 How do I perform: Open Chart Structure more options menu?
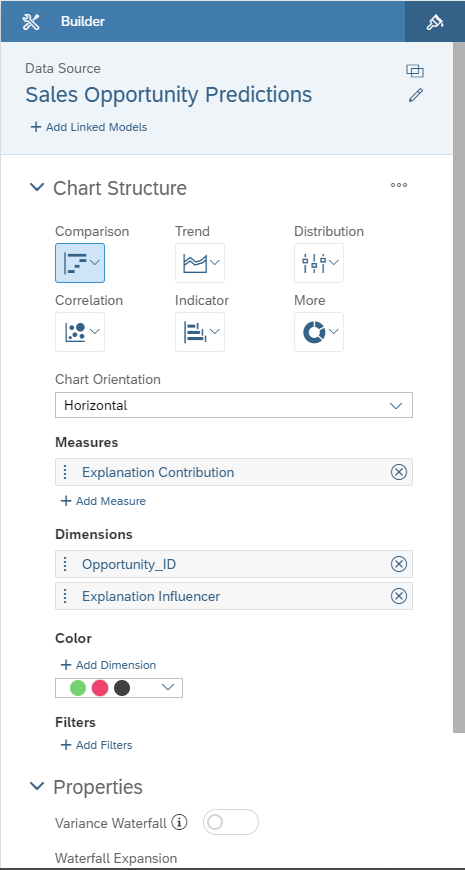click(399, 186)
